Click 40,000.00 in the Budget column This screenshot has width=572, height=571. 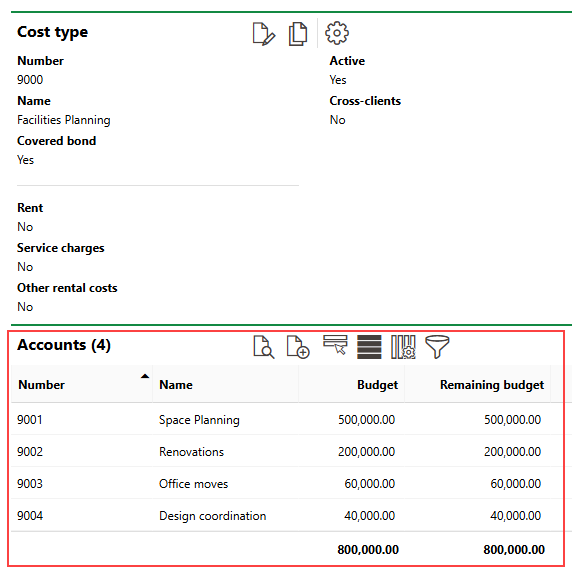[370, 516]
